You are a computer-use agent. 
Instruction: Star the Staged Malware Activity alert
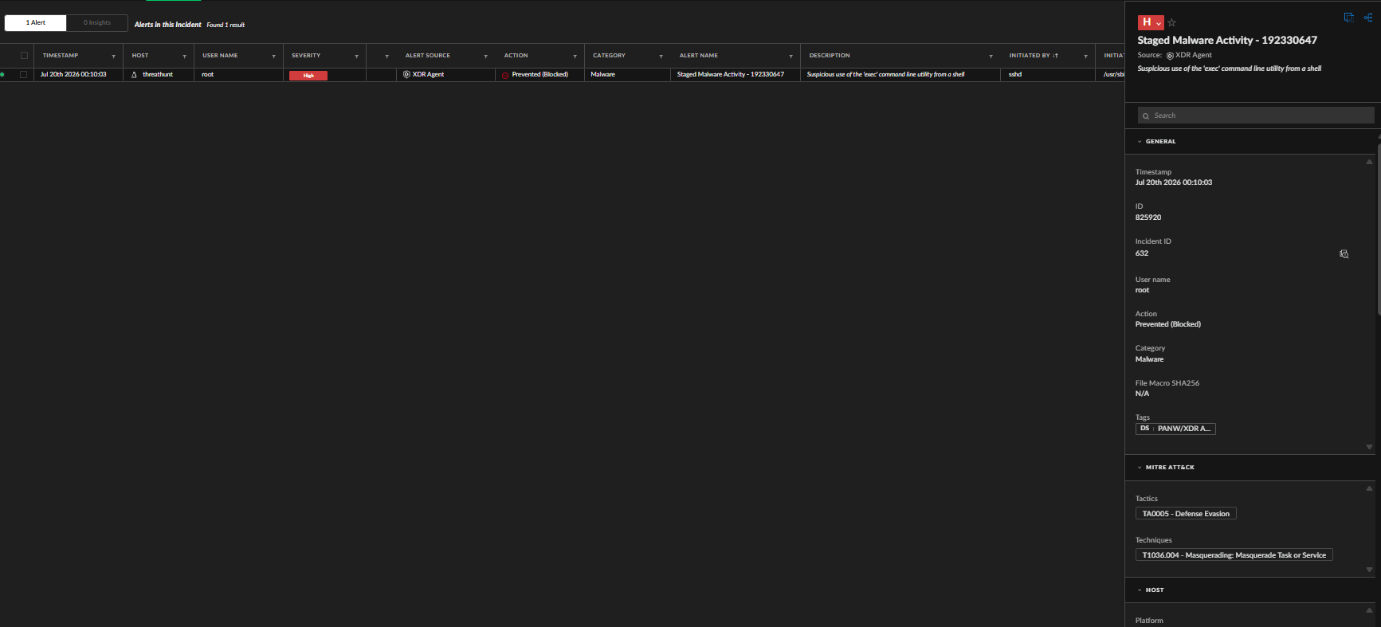(1172, 23)
